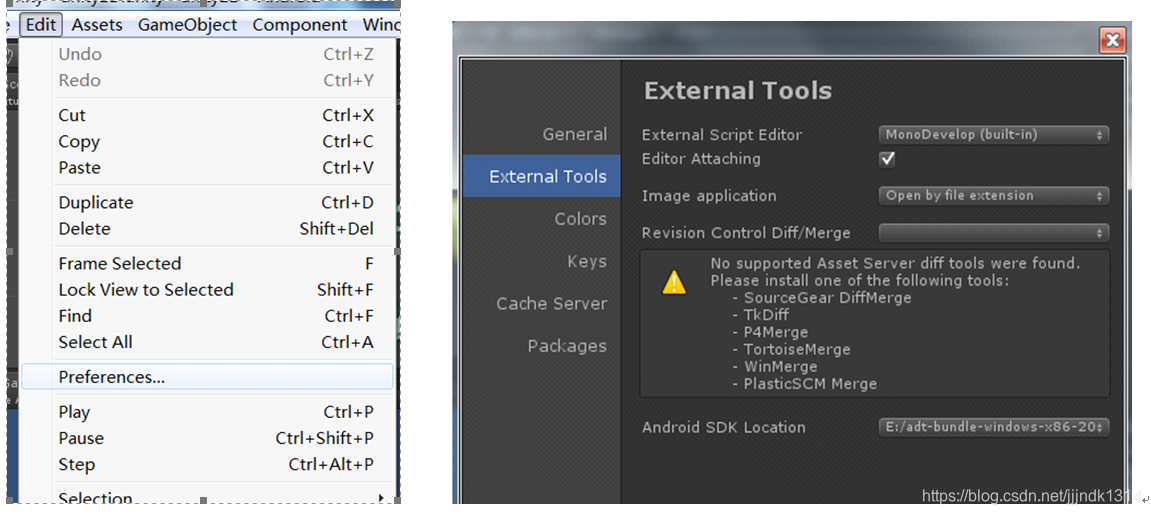
Task: Click Image application label
Action: [708, 196]
